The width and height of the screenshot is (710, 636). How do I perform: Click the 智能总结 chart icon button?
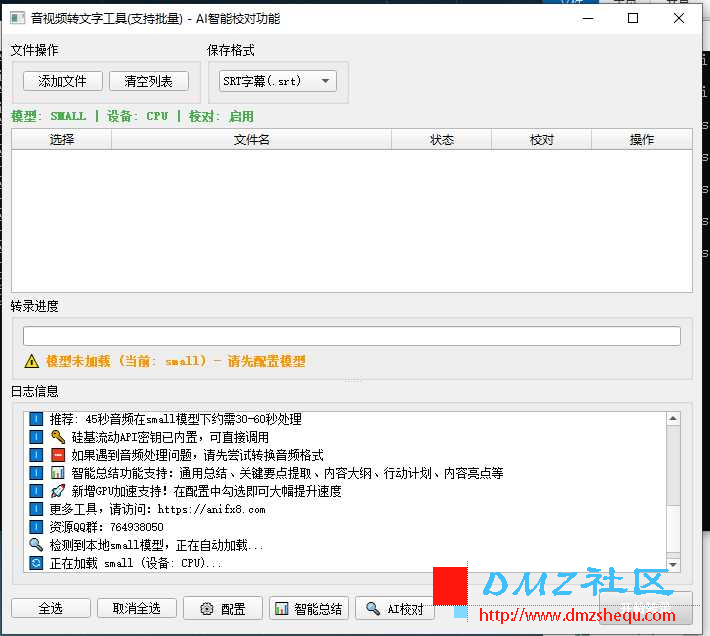click(x=308, y=608)
